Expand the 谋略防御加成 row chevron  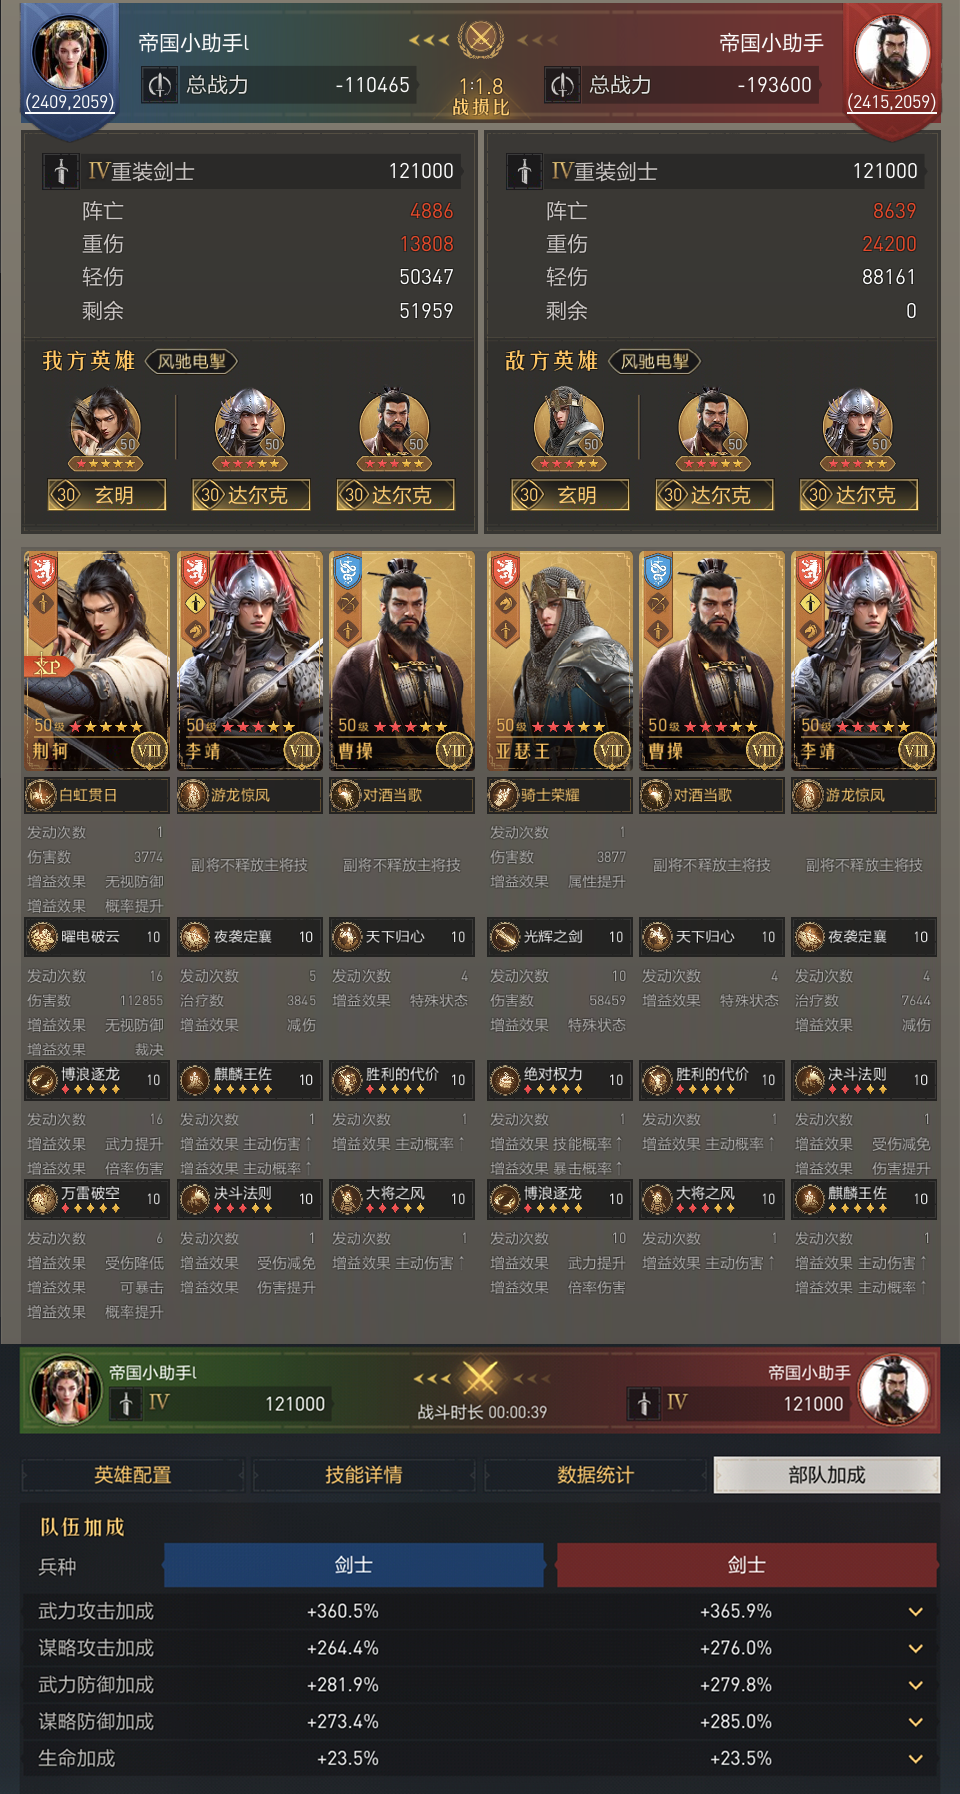915,1722
